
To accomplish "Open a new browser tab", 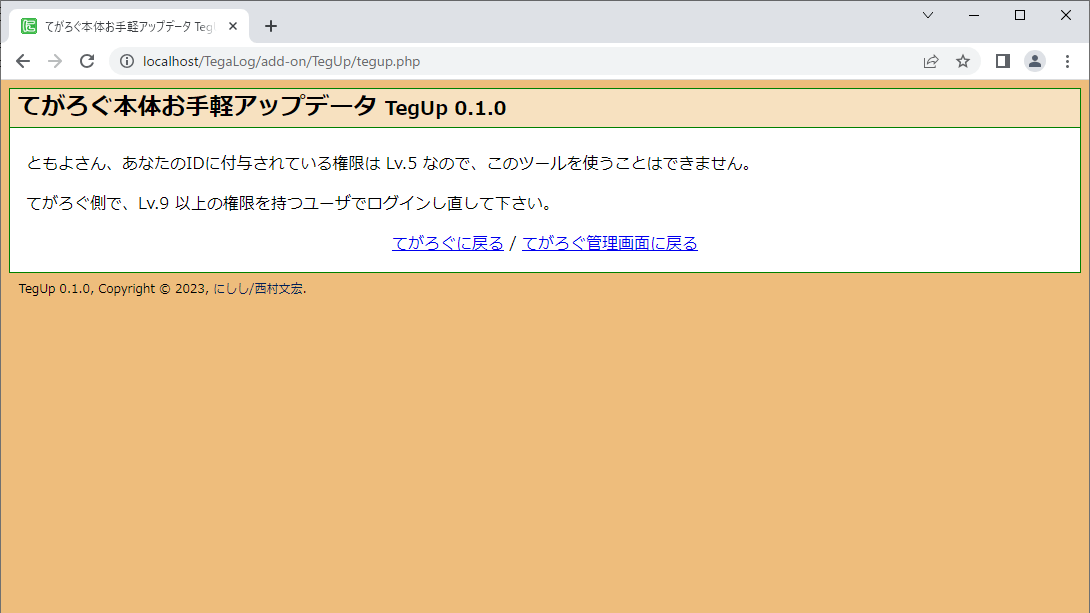I will point(271,26).
